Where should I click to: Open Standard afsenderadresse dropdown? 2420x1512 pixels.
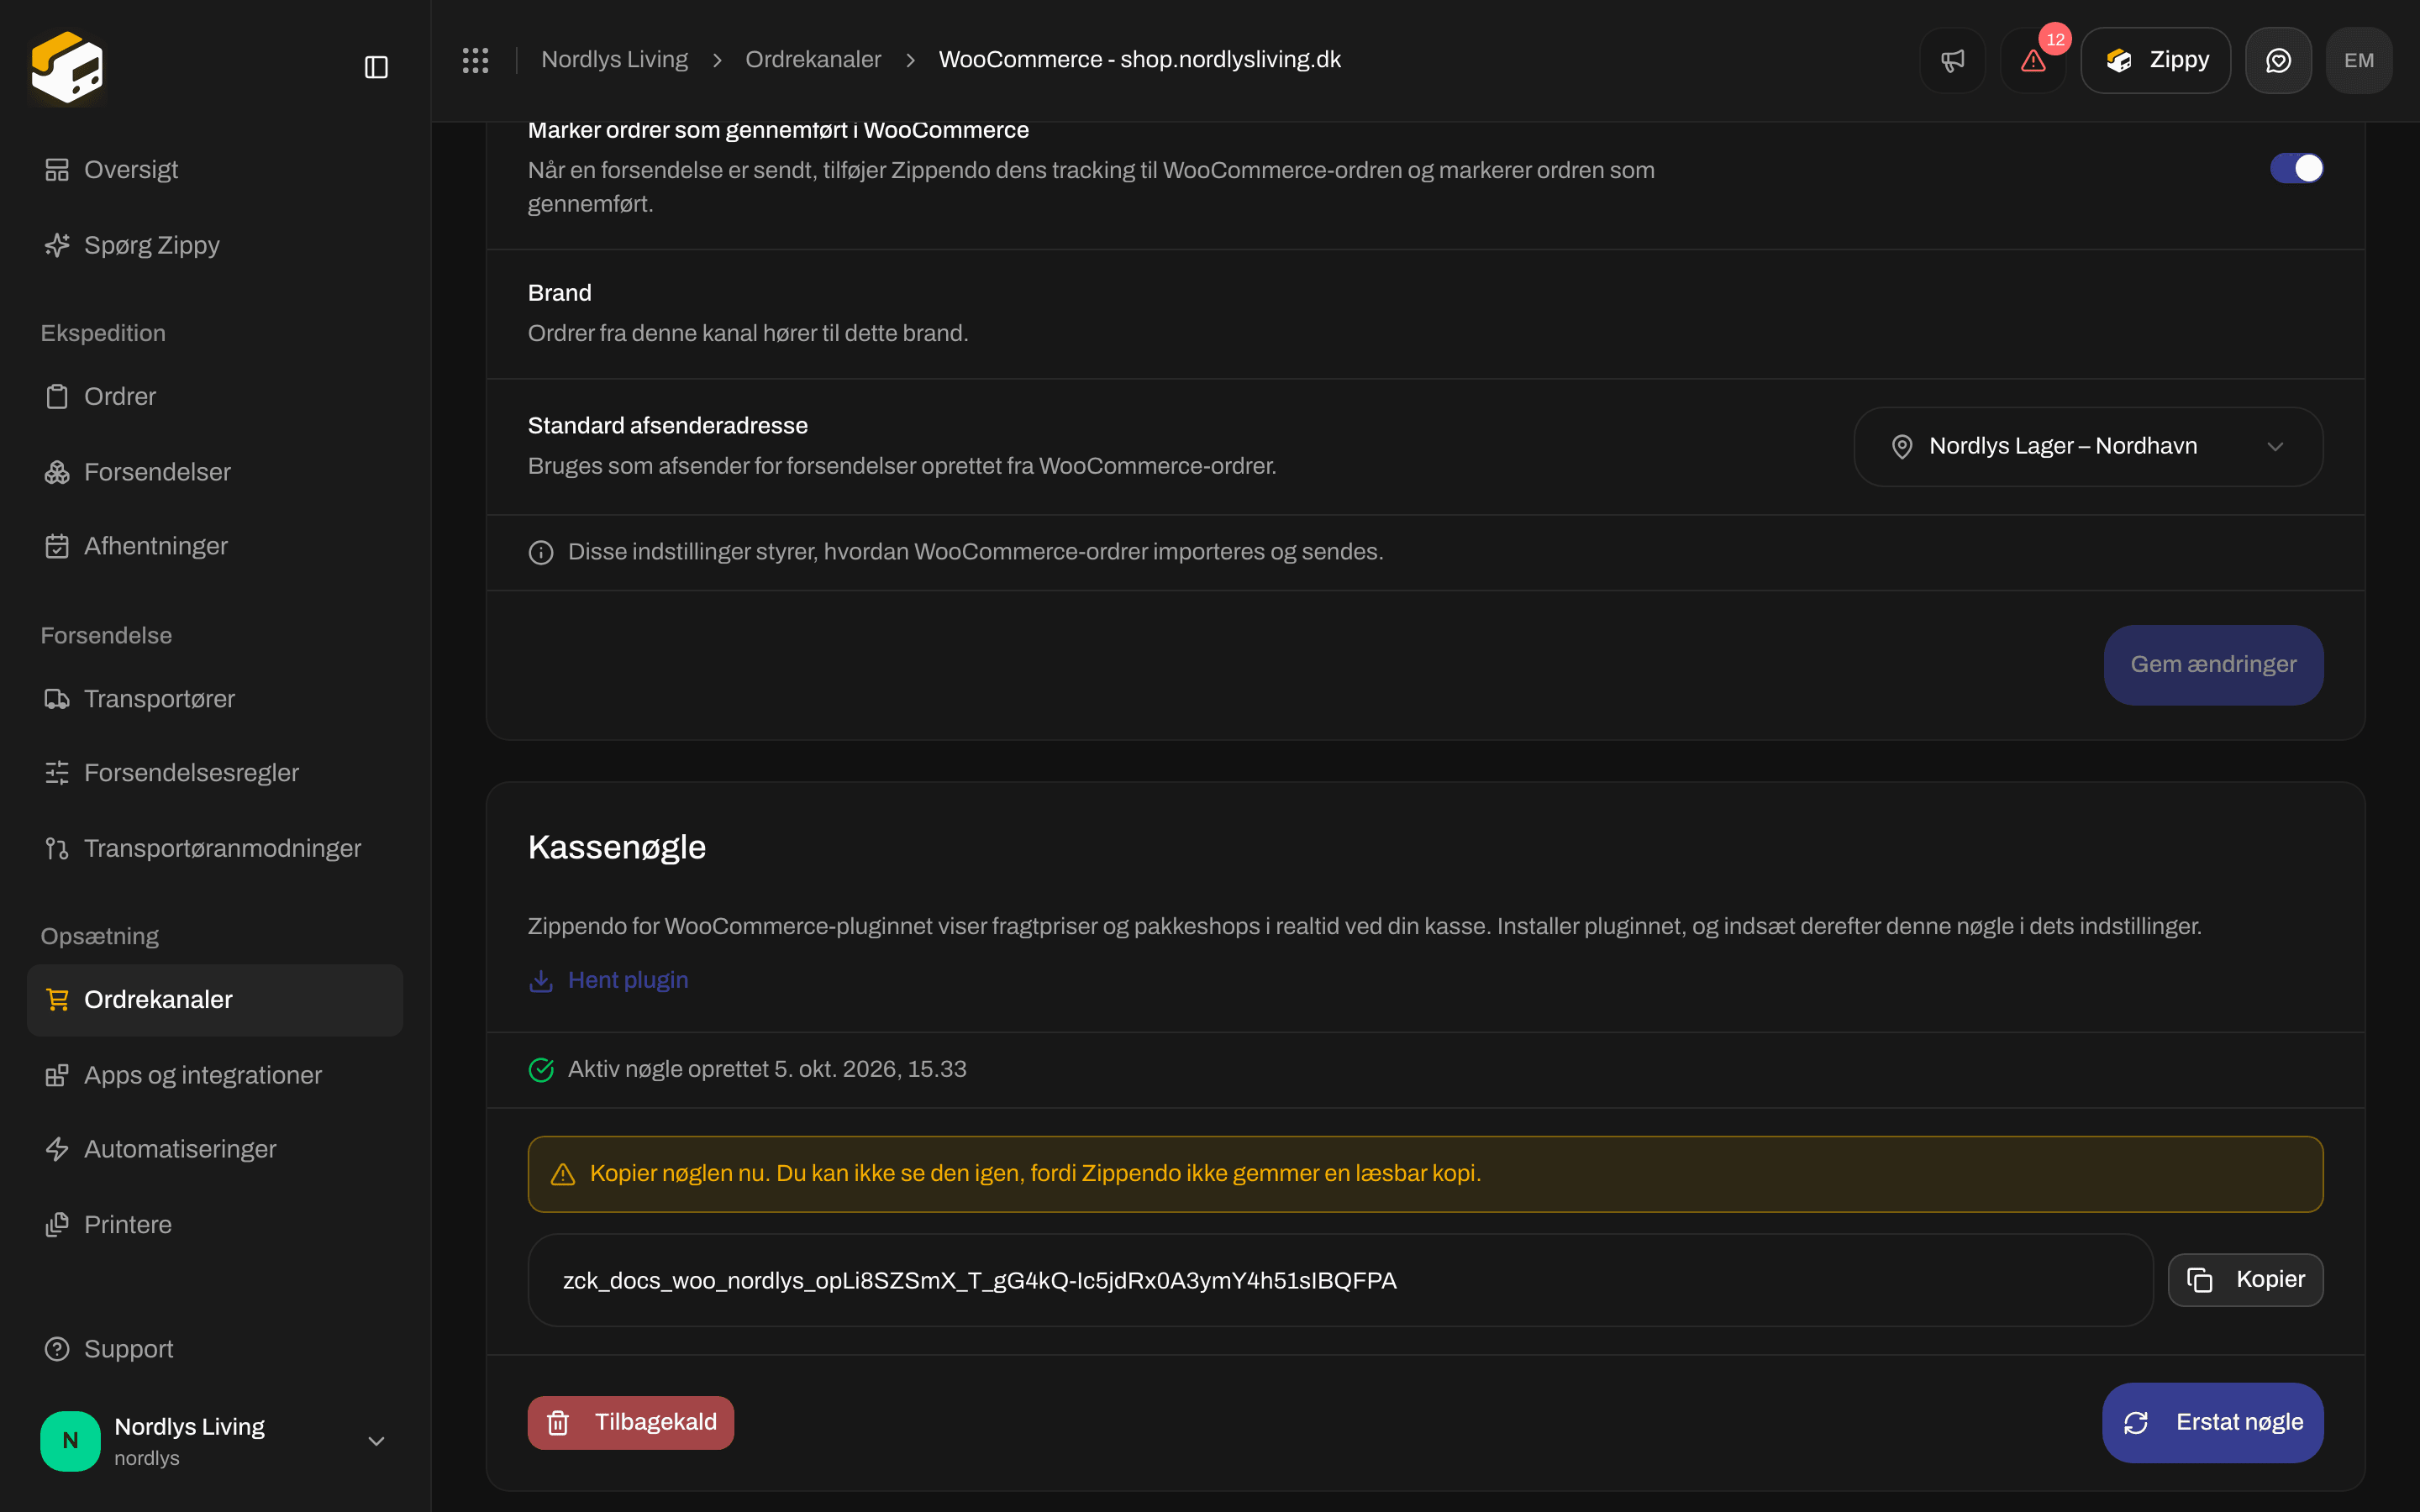coord(2088,446)
